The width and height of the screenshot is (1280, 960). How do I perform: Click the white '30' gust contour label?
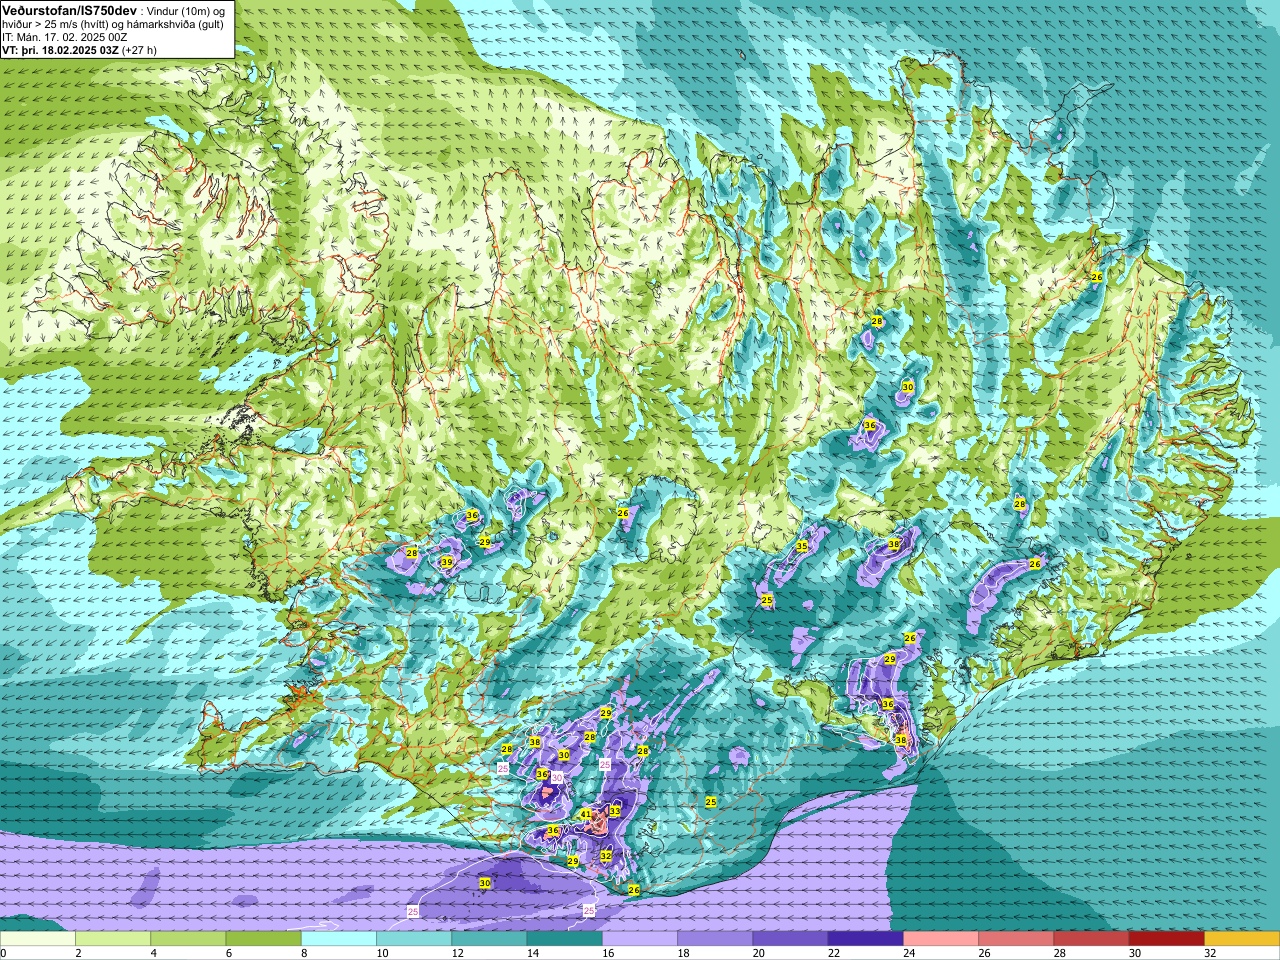coord(557,777)
